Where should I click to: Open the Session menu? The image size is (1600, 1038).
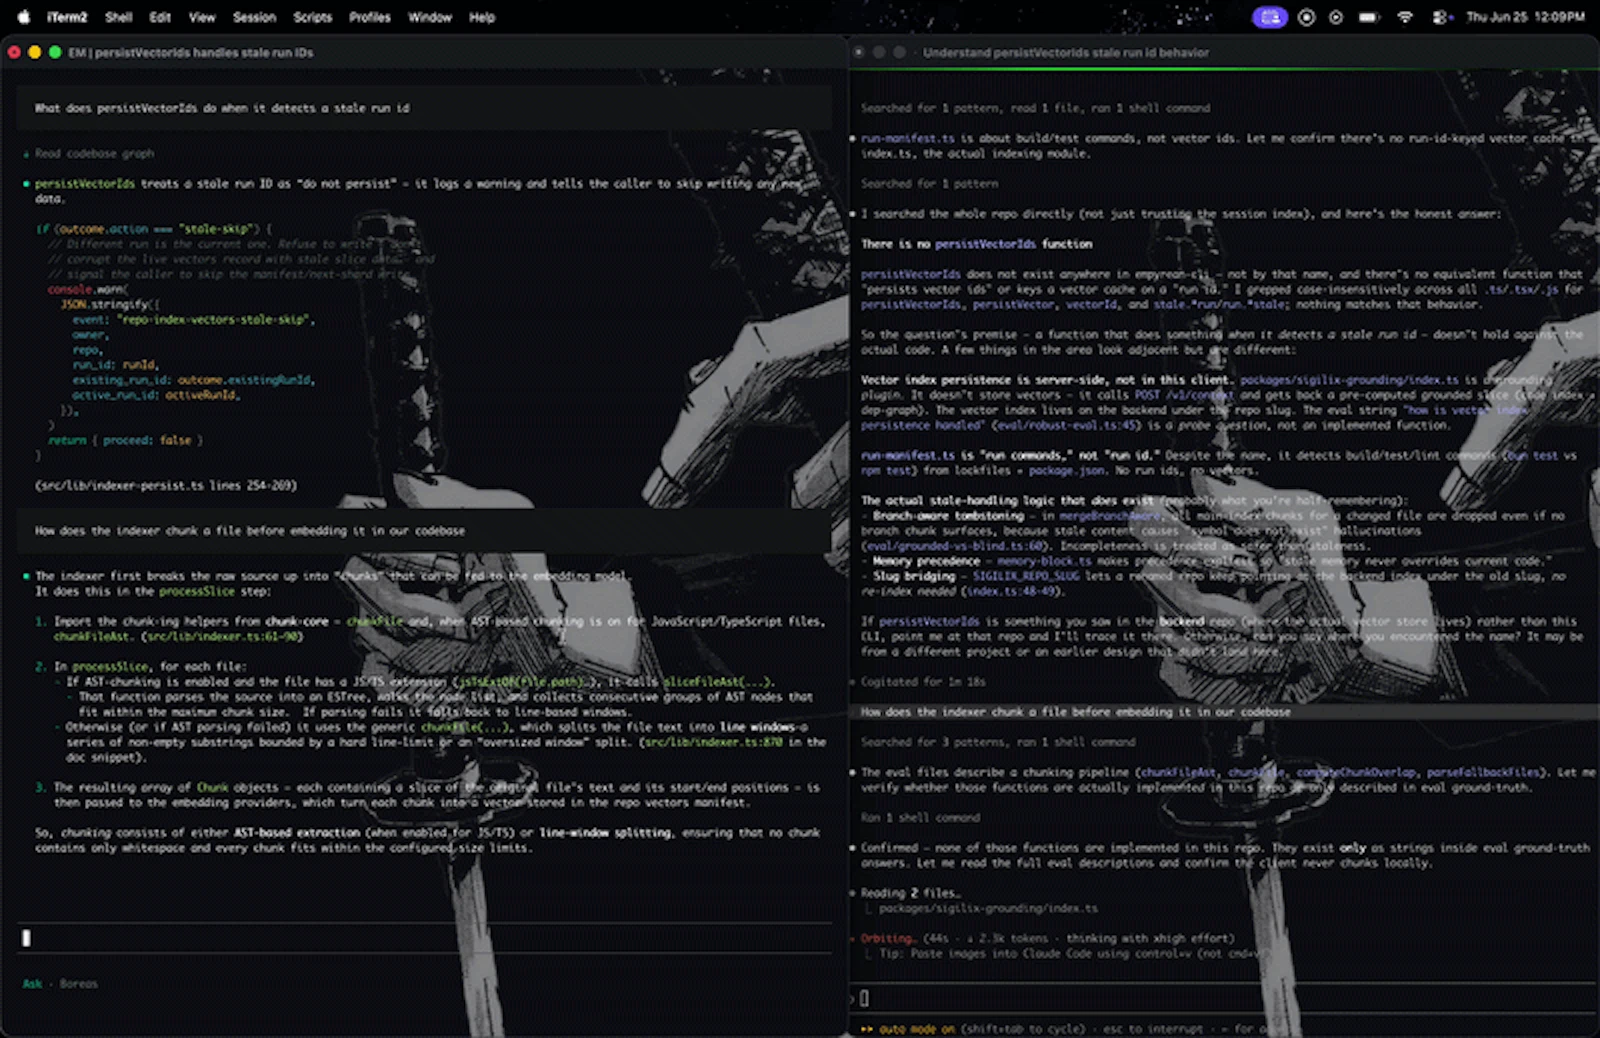pyautogui.click(x=254, y=17)
